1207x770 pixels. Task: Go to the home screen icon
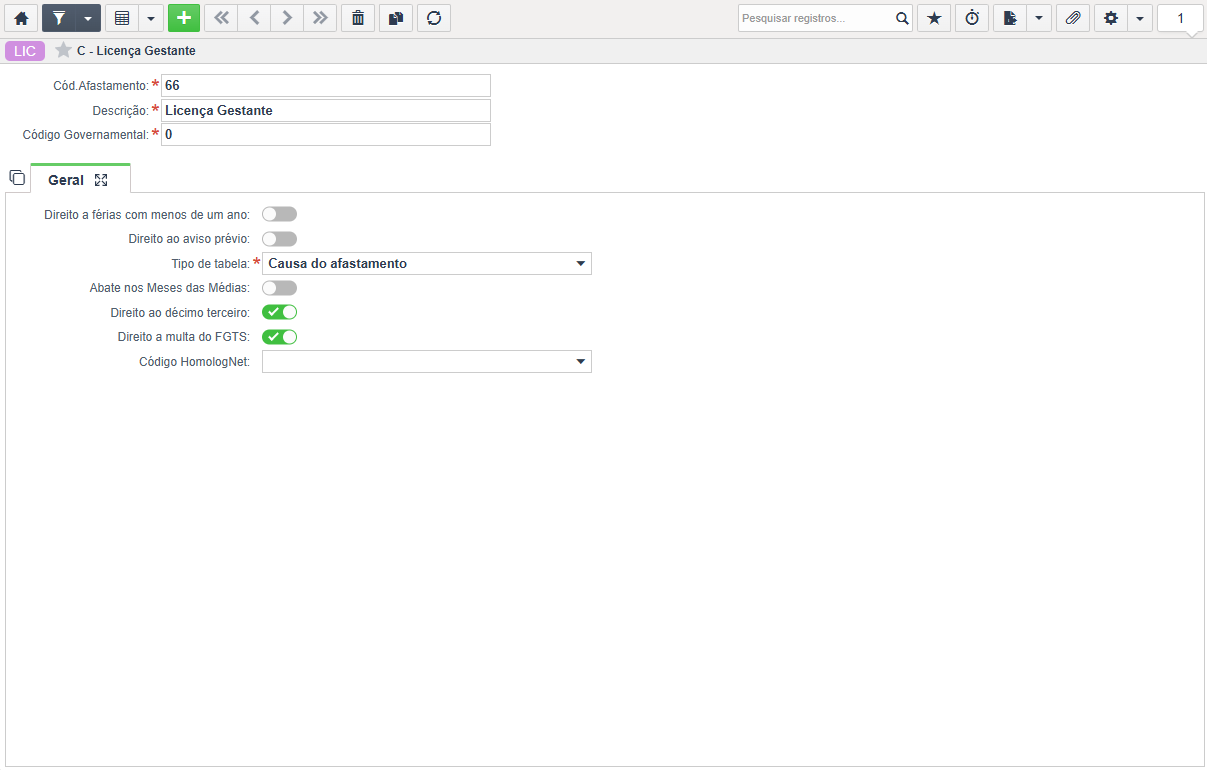[x=21, y=18]
